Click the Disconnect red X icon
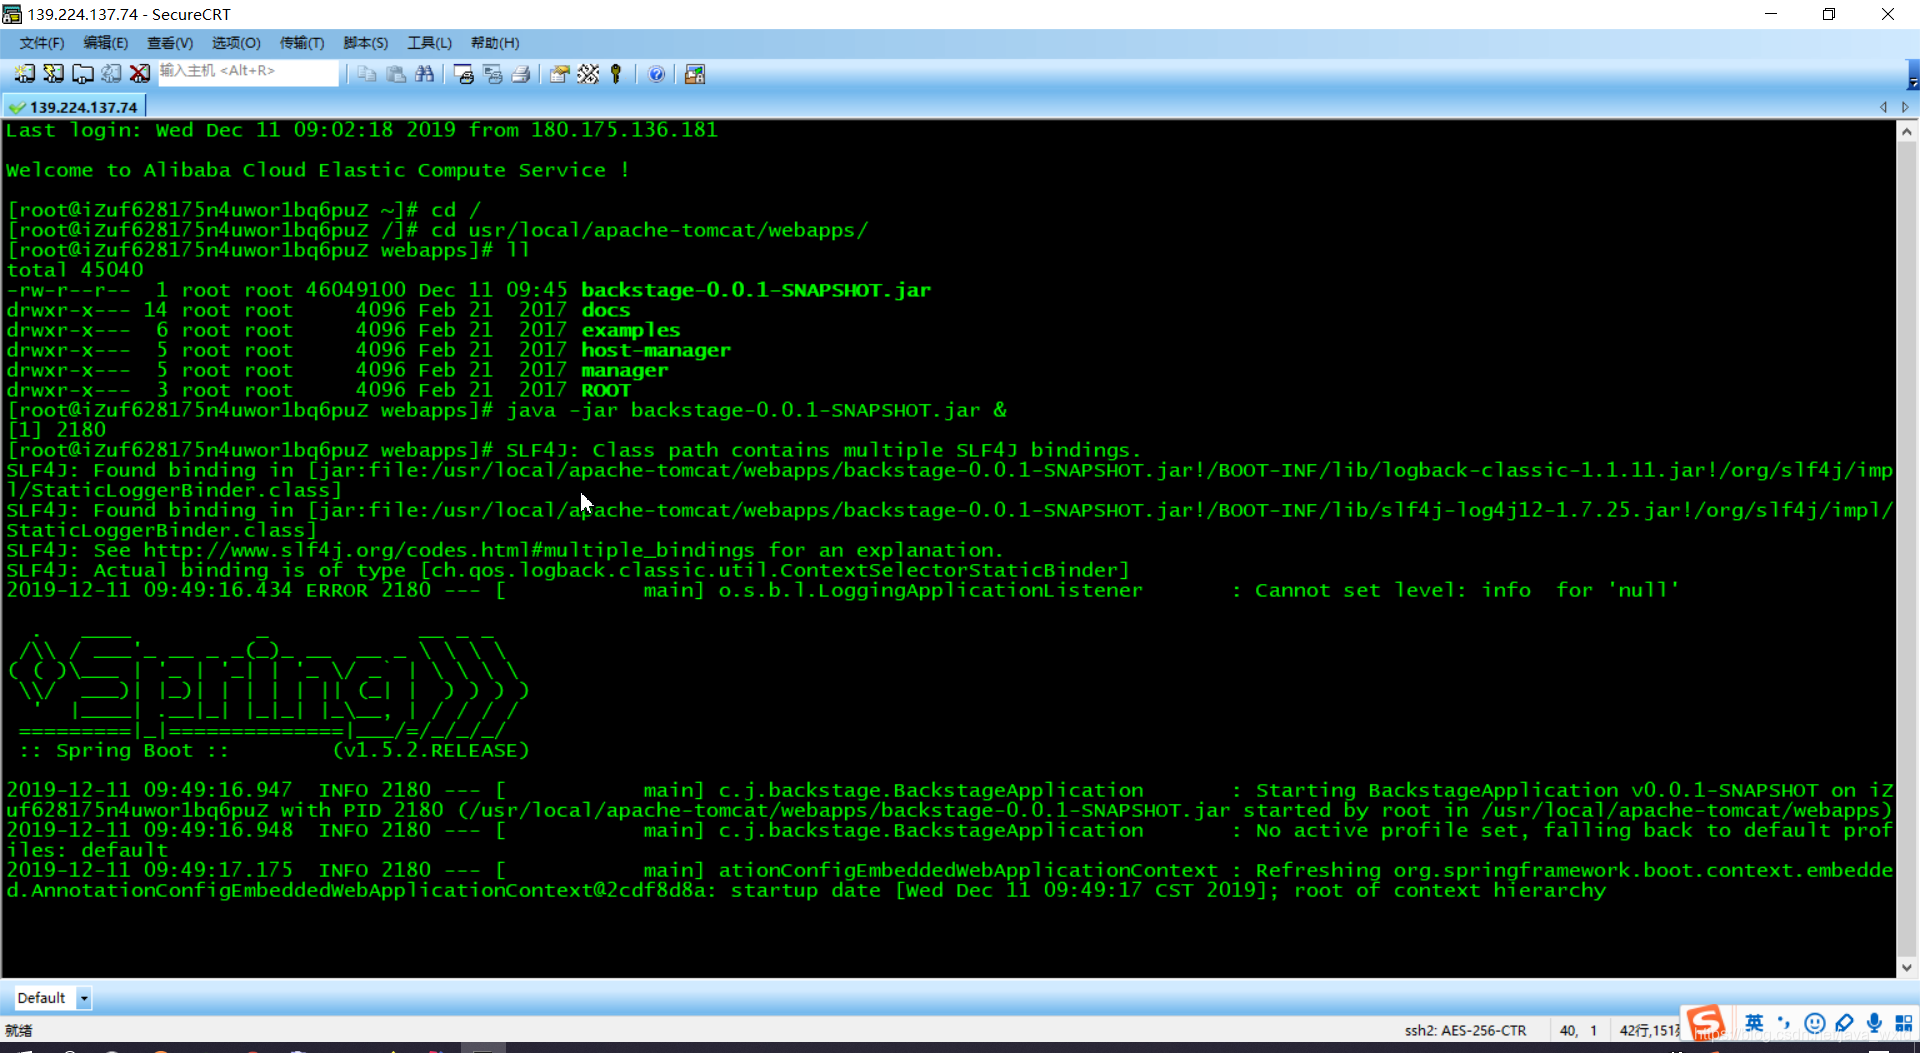Viewport: 1920px width, 1053px height. click(x=140, y=74)
